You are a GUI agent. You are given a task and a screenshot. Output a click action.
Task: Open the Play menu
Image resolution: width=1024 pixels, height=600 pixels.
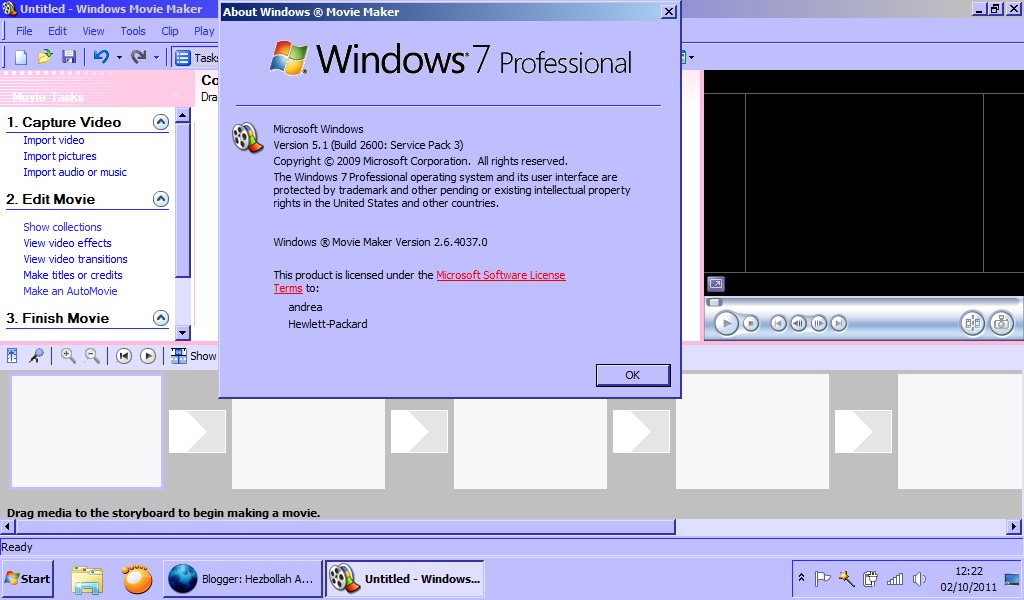[x=204, y=31]
